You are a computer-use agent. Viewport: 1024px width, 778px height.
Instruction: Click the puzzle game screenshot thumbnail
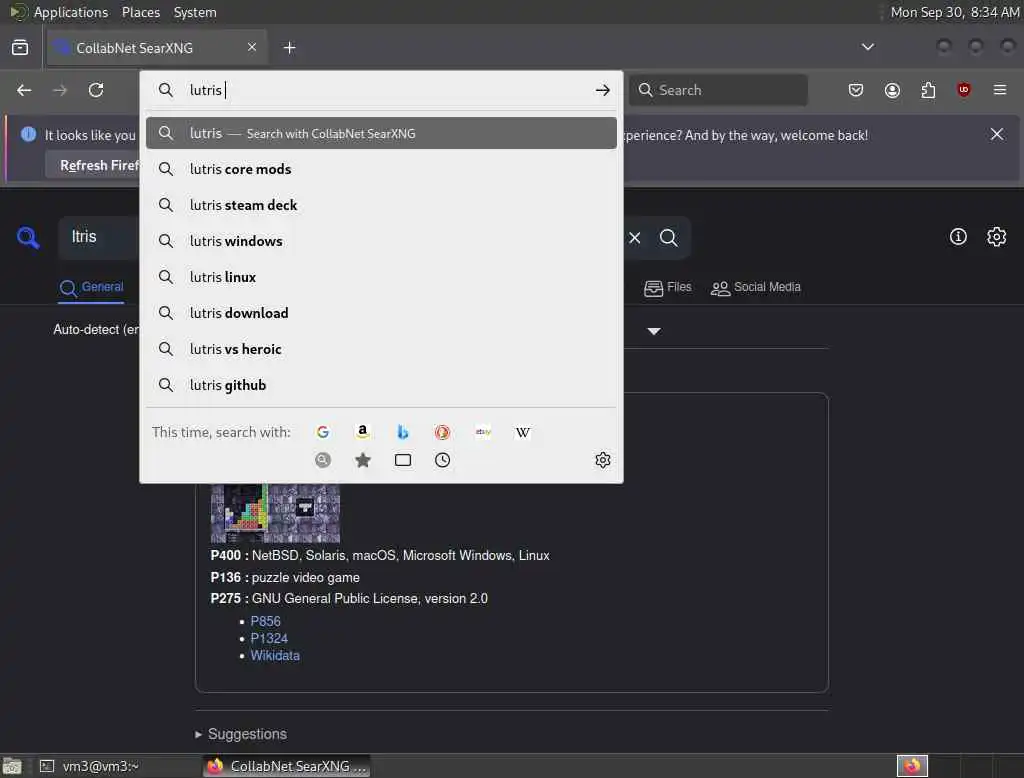point(275,513)
